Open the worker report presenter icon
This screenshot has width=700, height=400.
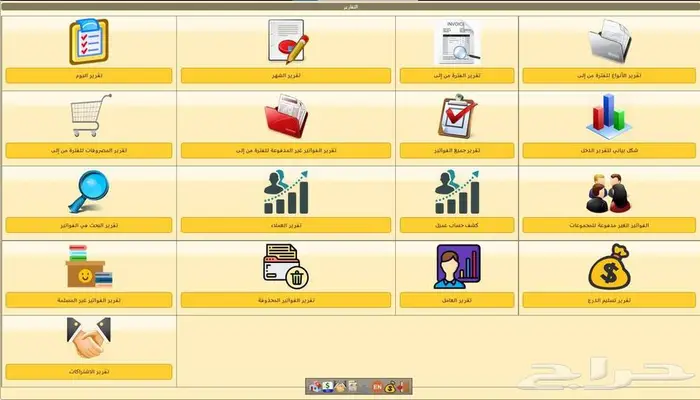(x=457, y=267)
